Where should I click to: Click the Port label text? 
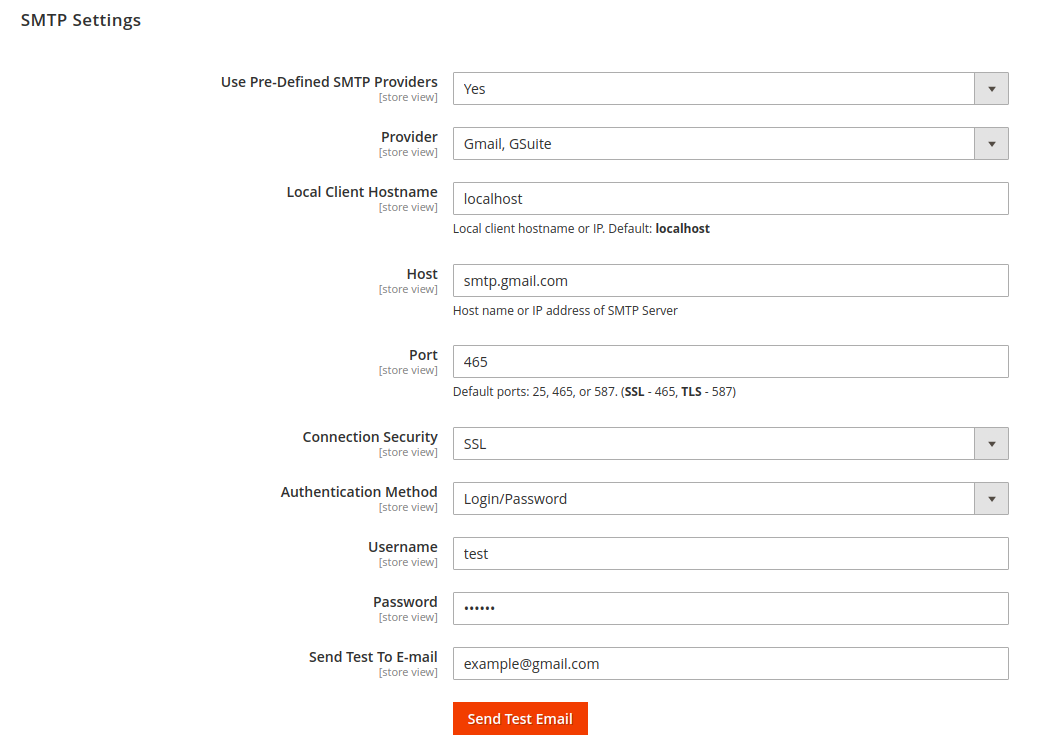coord(423,355)
